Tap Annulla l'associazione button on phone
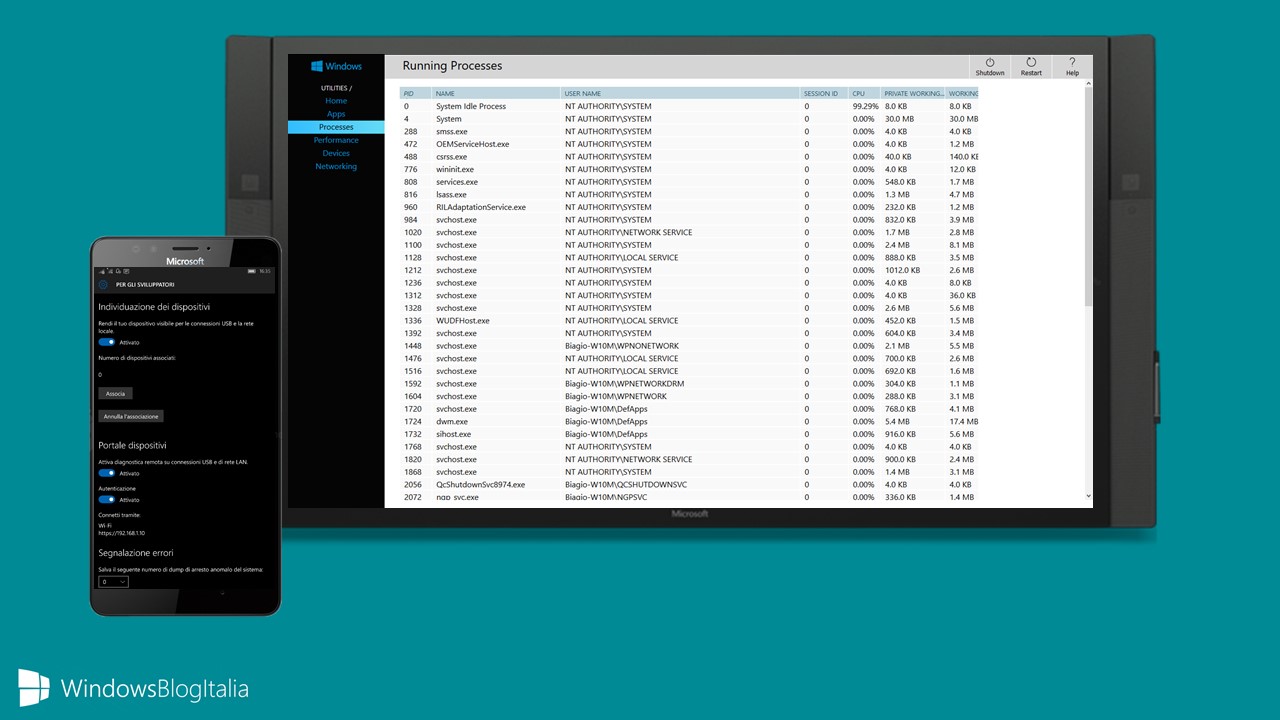This screenshot has height=720, width=1280. pos(130,416)
